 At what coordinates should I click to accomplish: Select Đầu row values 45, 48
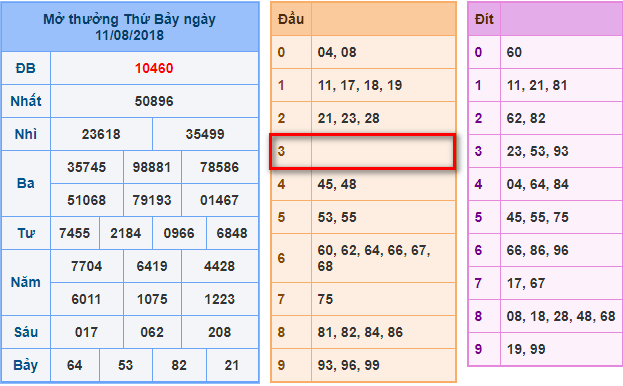coord(337,184)
